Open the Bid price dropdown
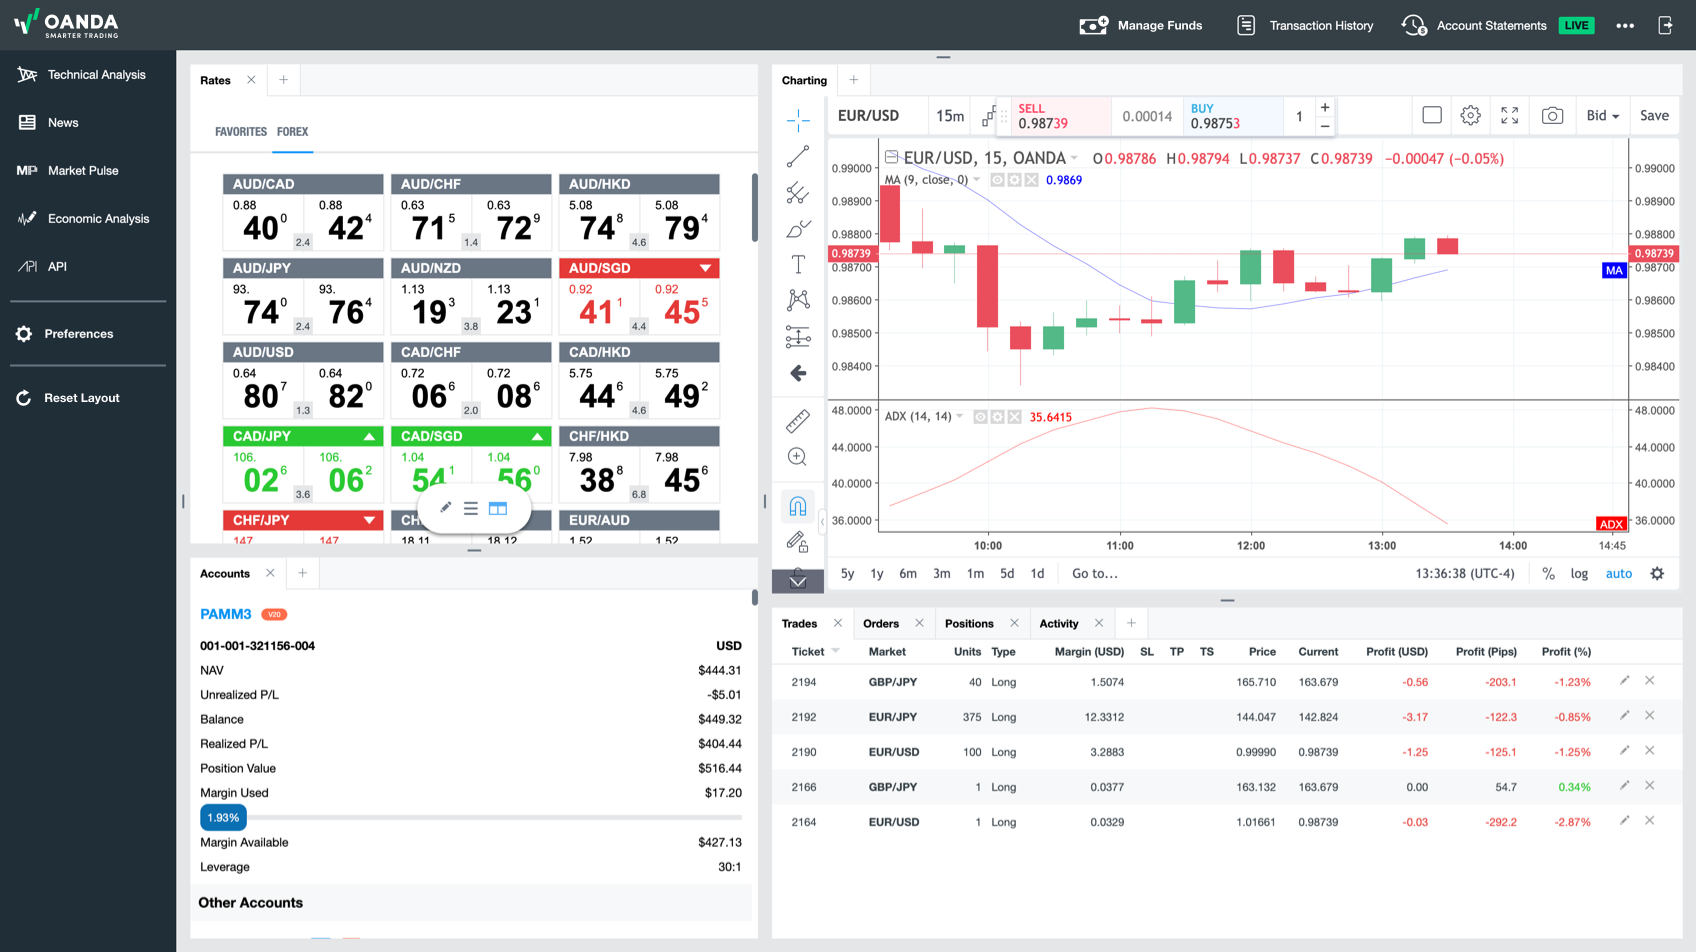The width and height of the screenshot is (1696, 952). tap(1602, 116)
